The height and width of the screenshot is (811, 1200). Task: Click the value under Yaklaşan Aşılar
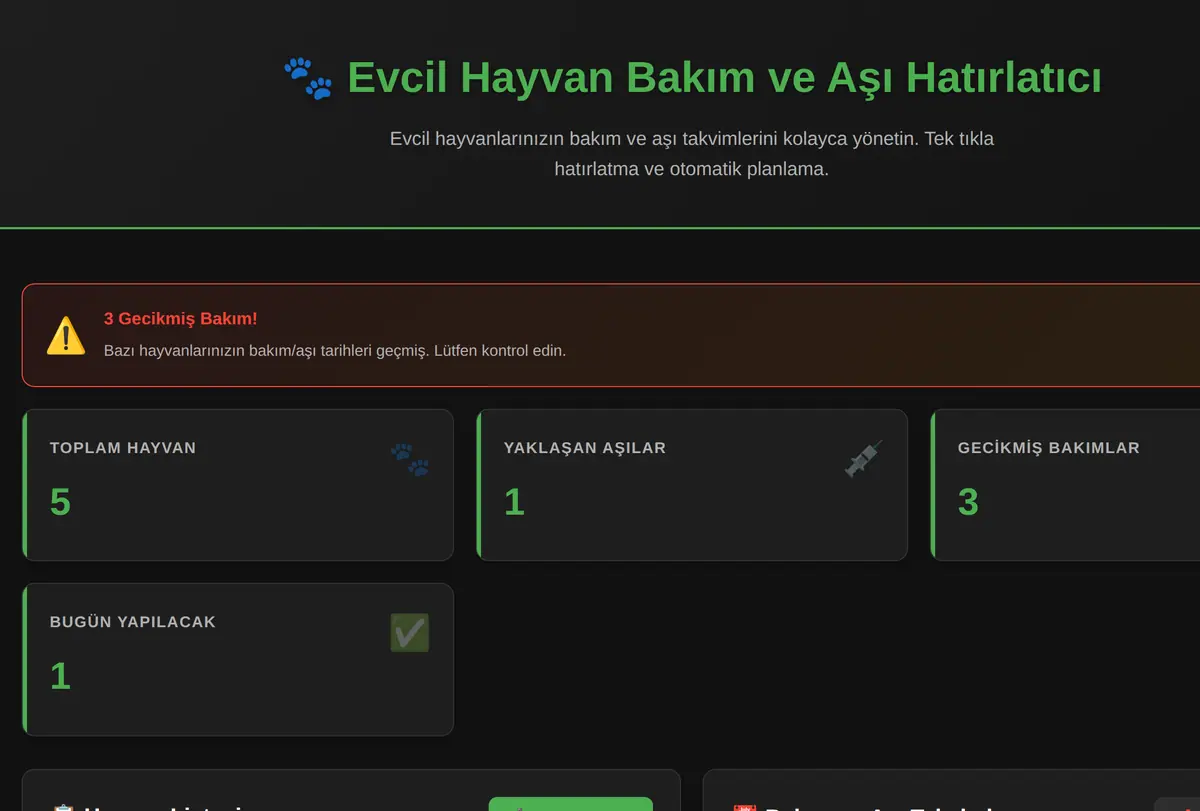(514, 502)
